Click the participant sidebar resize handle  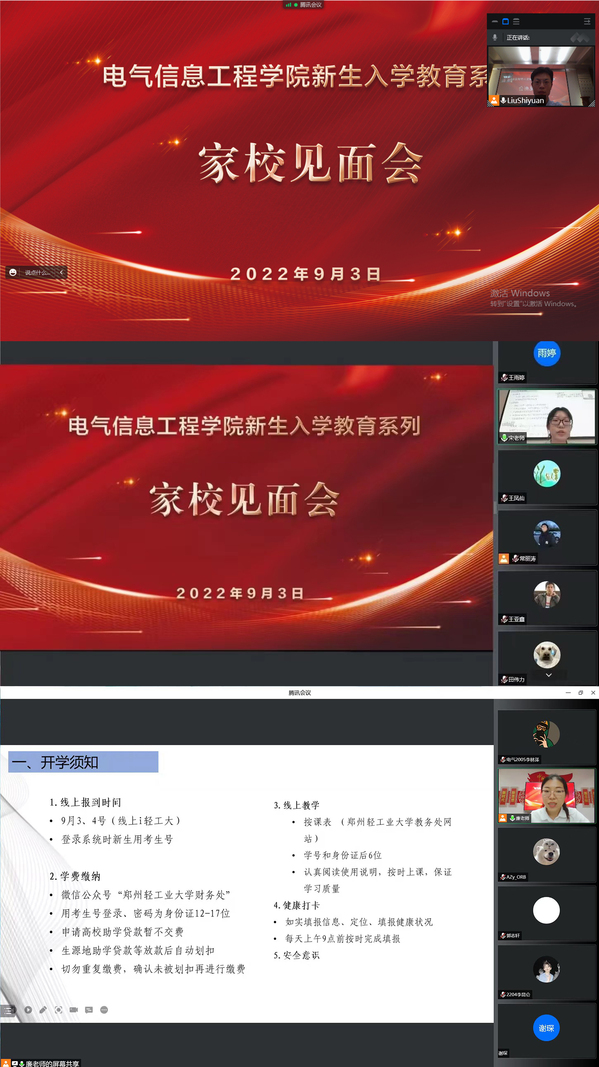tap(495, 508)
